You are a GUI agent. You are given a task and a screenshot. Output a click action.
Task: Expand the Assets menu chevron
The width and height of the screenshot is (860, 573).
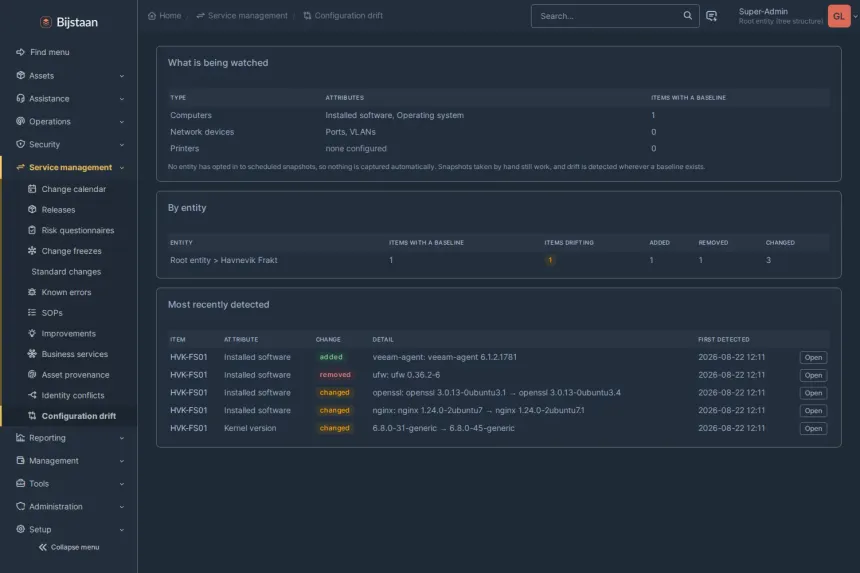[122, 76]
